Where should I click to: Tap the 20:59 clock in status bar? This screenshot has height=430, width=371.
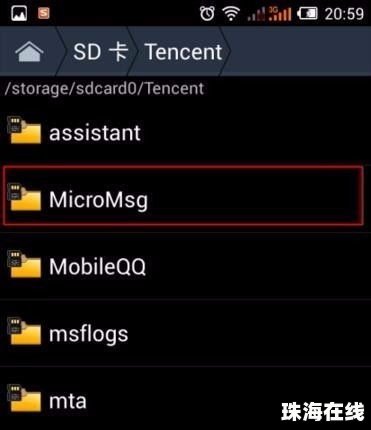point(344,14)
